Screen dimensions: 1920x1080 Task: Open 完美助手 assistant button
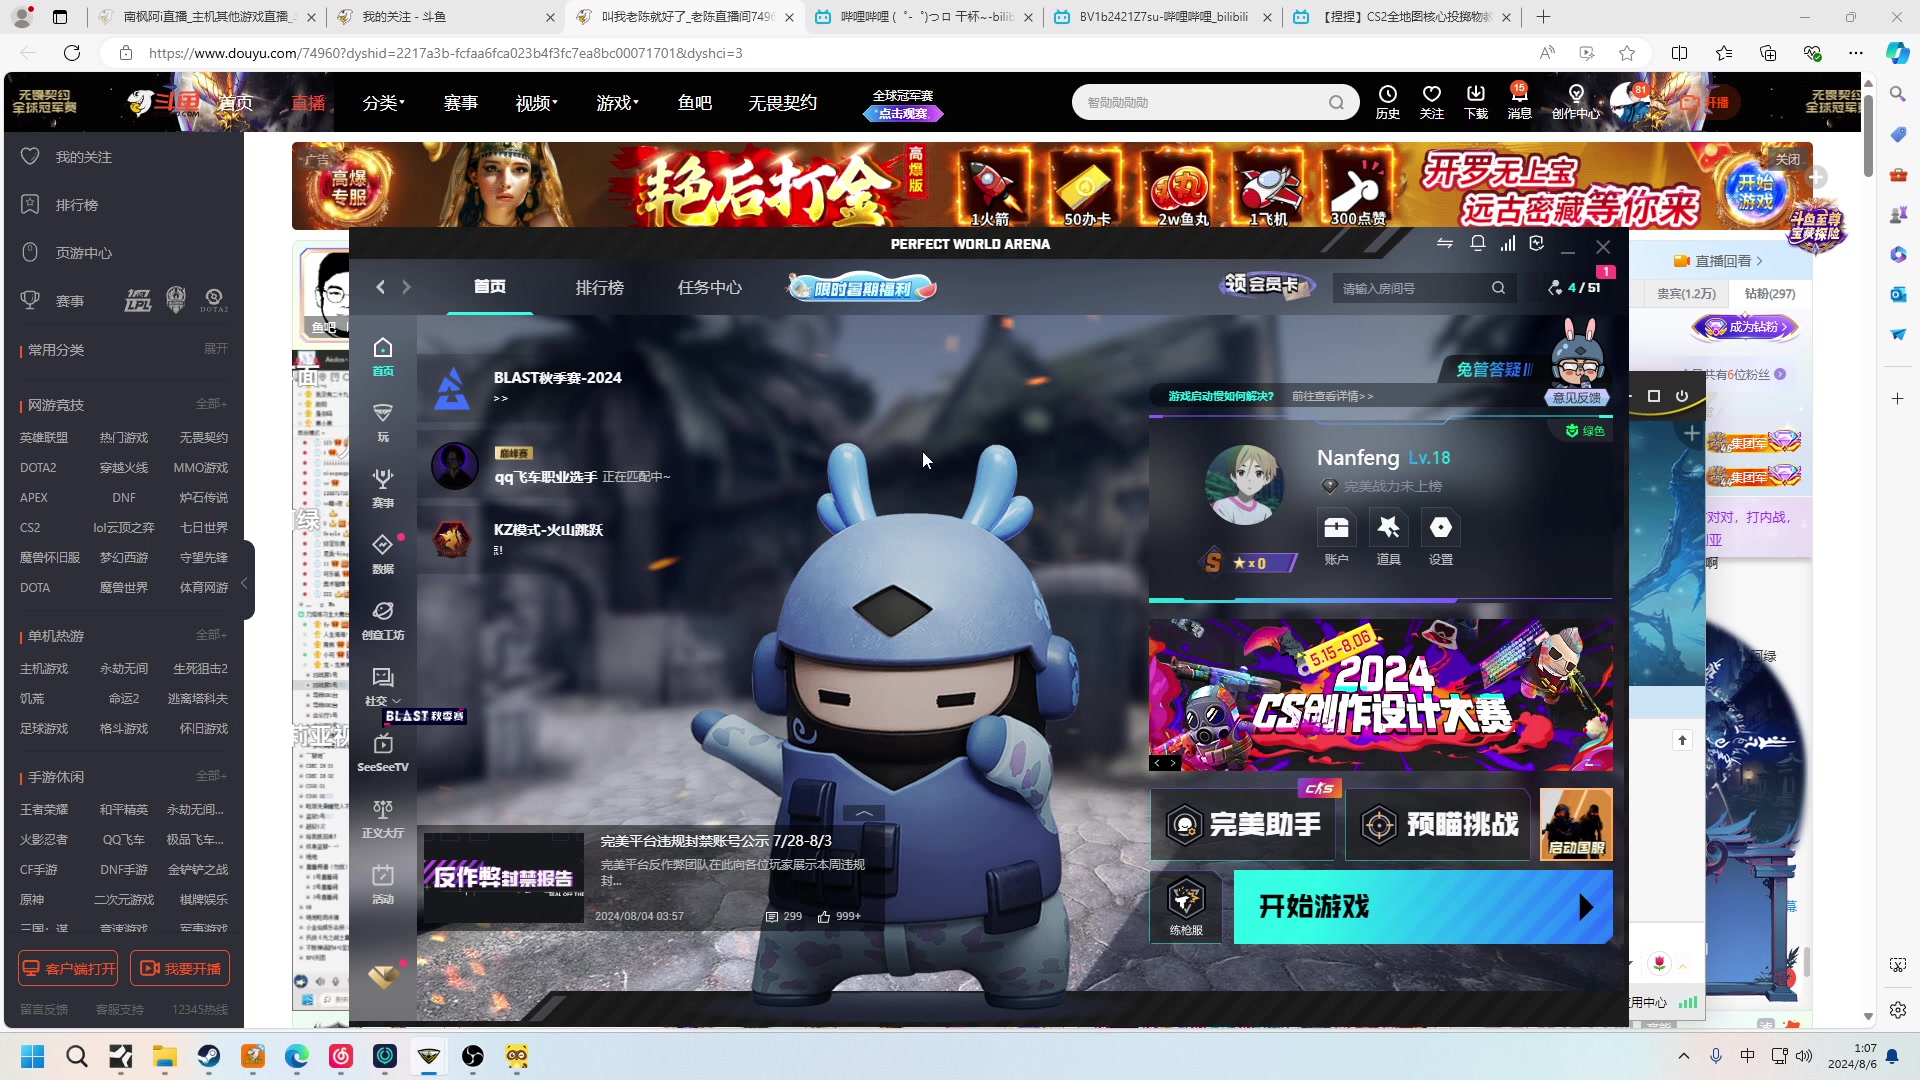tap(1242, 825)
